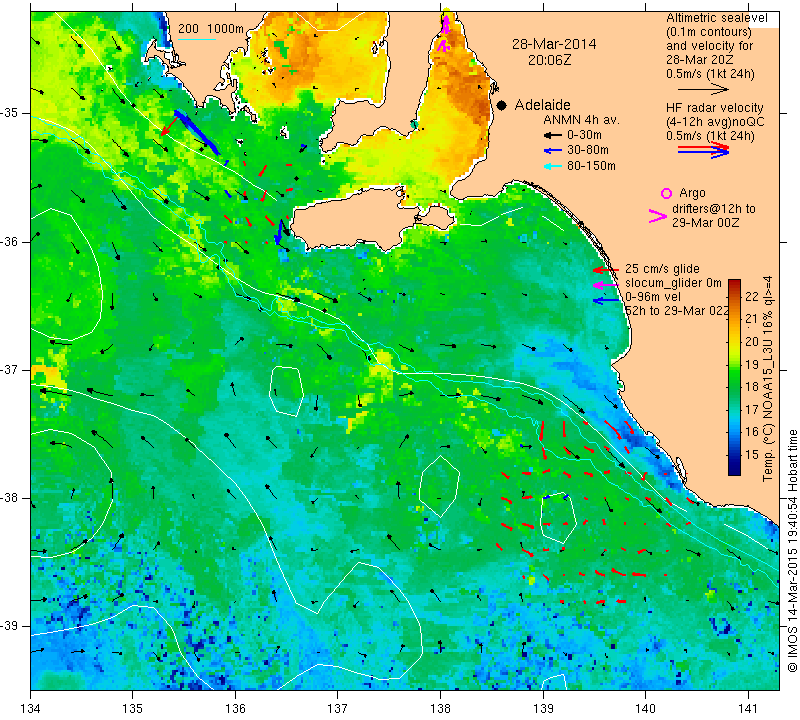Click the '30-80m' depth legend label
The height and width of the screenshot is (720, 800).
click(x=588, y=150)
